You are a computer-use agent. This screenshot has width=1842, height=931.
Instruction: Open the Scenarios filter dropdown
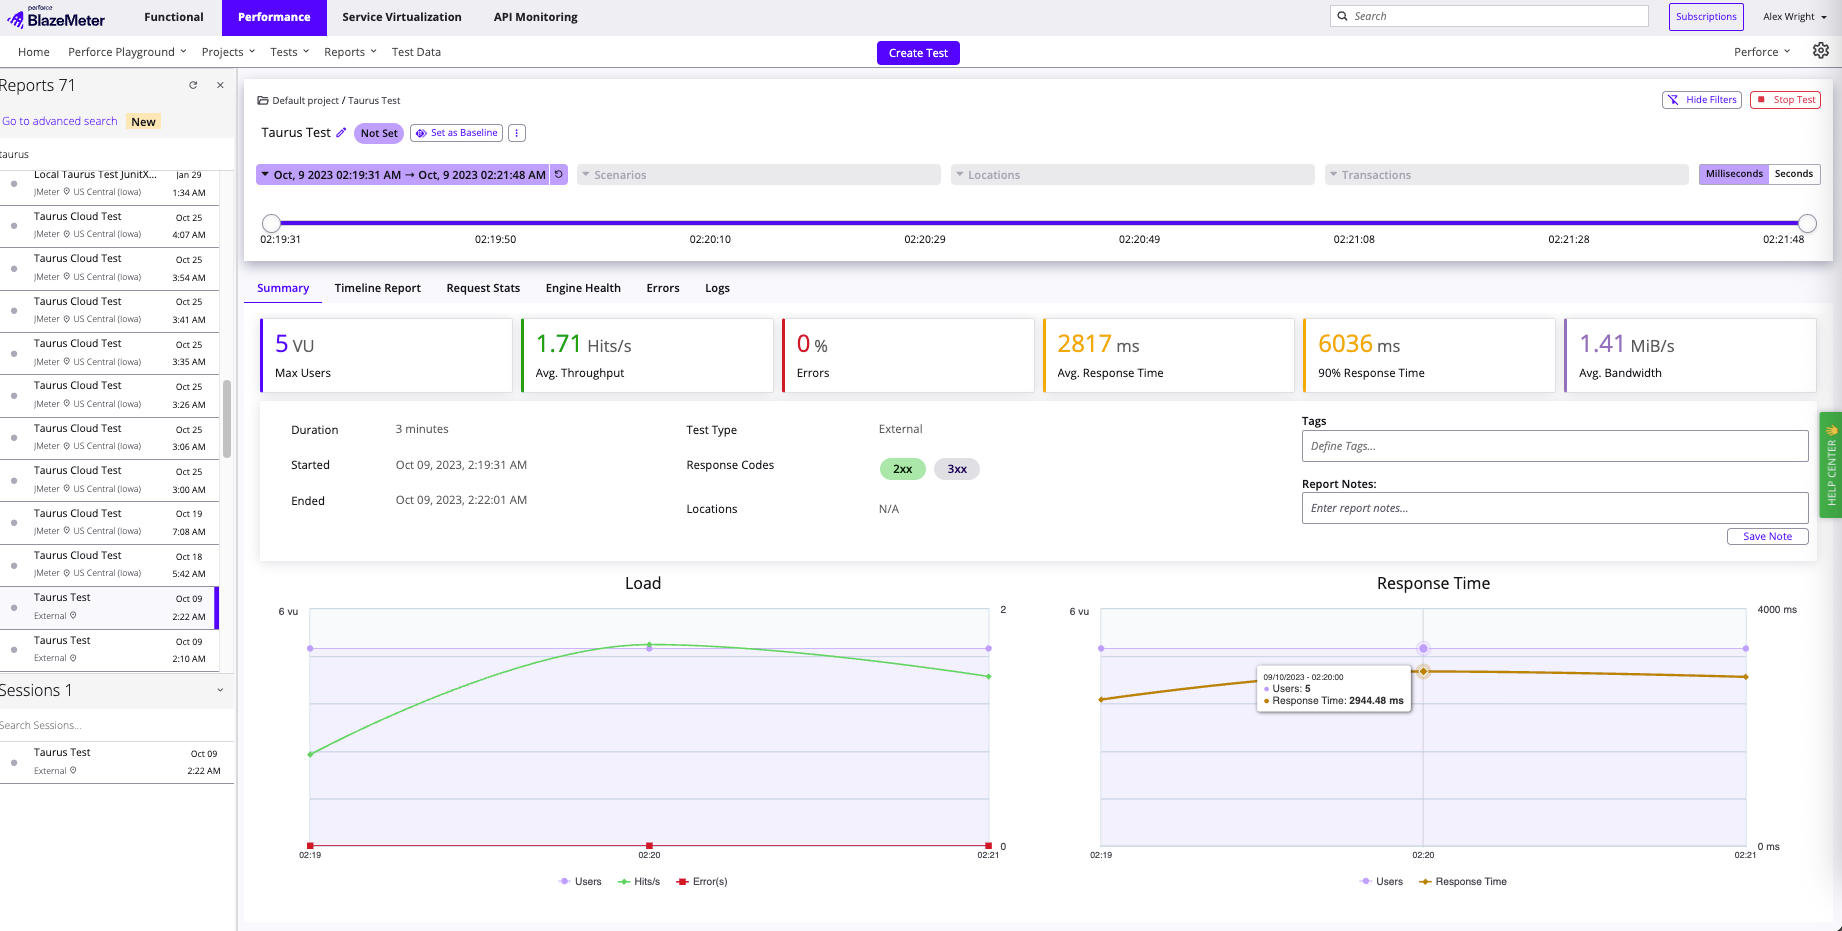[x=758, y=175]
